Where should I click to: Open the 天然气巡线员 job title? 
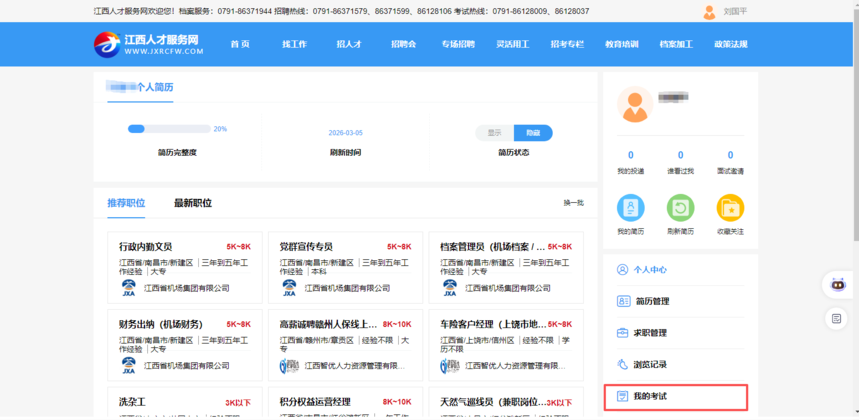(x=493, y=402)
